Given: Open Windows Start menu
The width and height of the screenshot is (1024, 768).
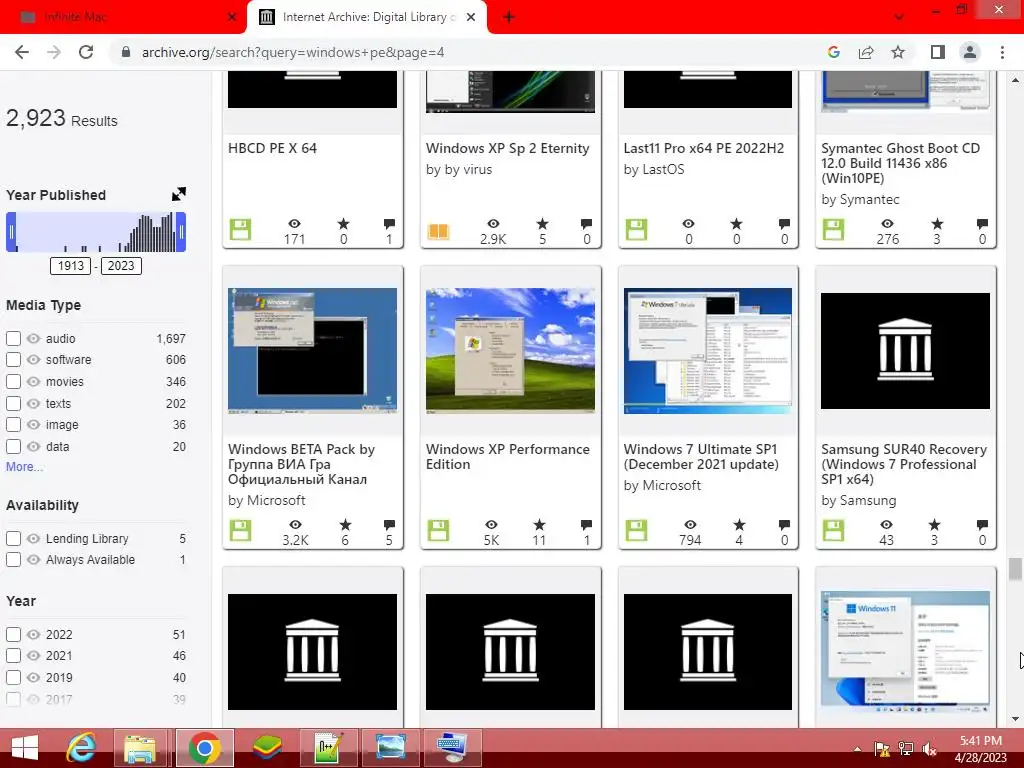Looking at the screenshot, I should point(25,748).
